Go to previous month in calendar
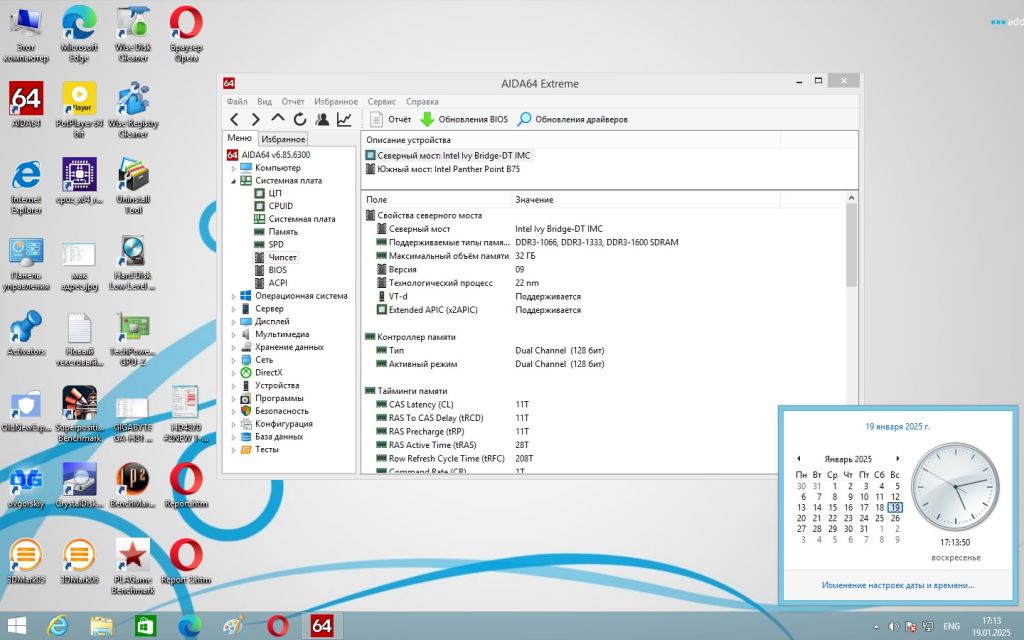Image resolution: width=1024 pixels, height=640 pixels. 798,458
